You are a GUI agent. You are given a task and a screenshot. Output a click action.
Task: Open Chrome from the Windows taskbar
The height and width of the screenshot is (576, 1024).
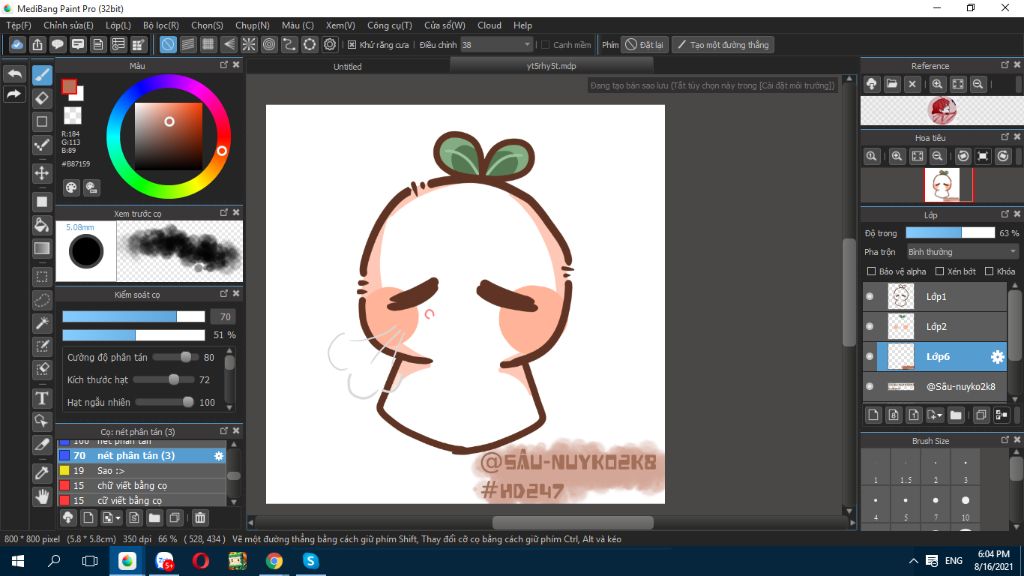click(274, 561)
